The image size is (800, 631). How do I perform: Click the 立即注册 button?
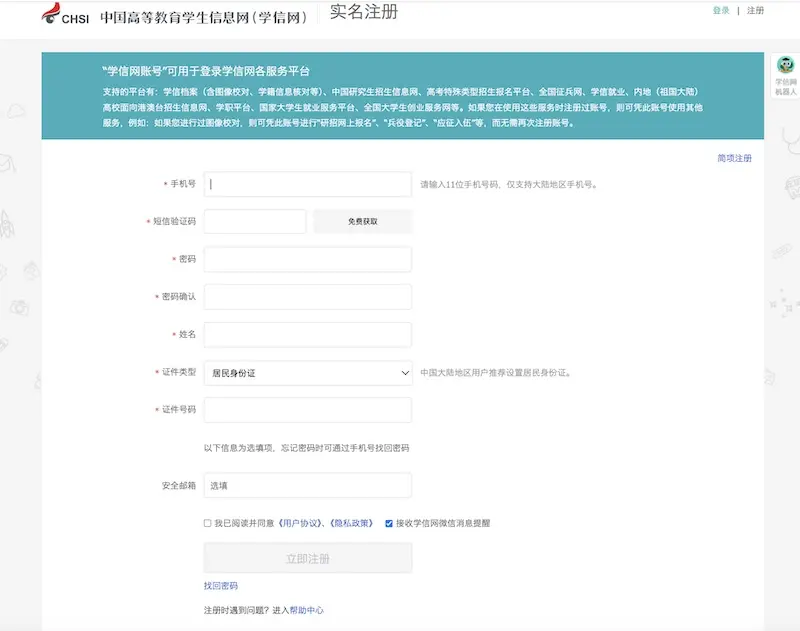[x=308, y=558]
